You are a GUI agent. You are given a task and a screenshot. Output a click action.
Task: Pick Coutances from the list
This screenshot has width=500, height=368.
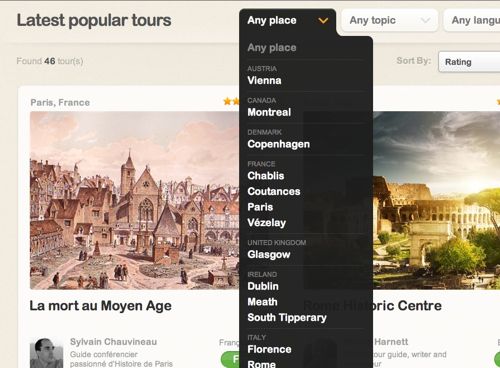pos(274,191)
